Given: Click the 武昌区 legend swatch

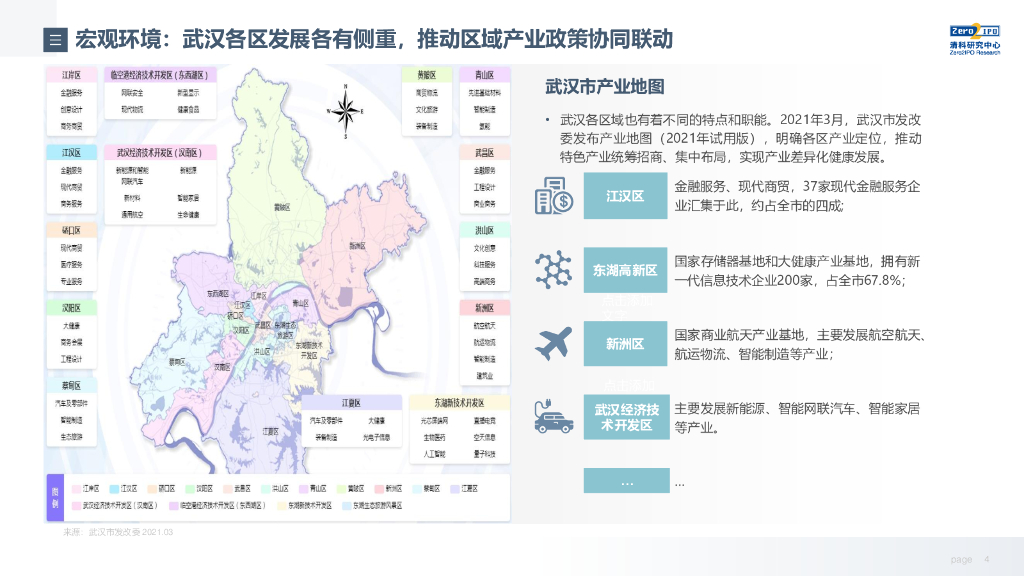Looking at the screenshot, I should pyautogui.click(x=228, y=488).
